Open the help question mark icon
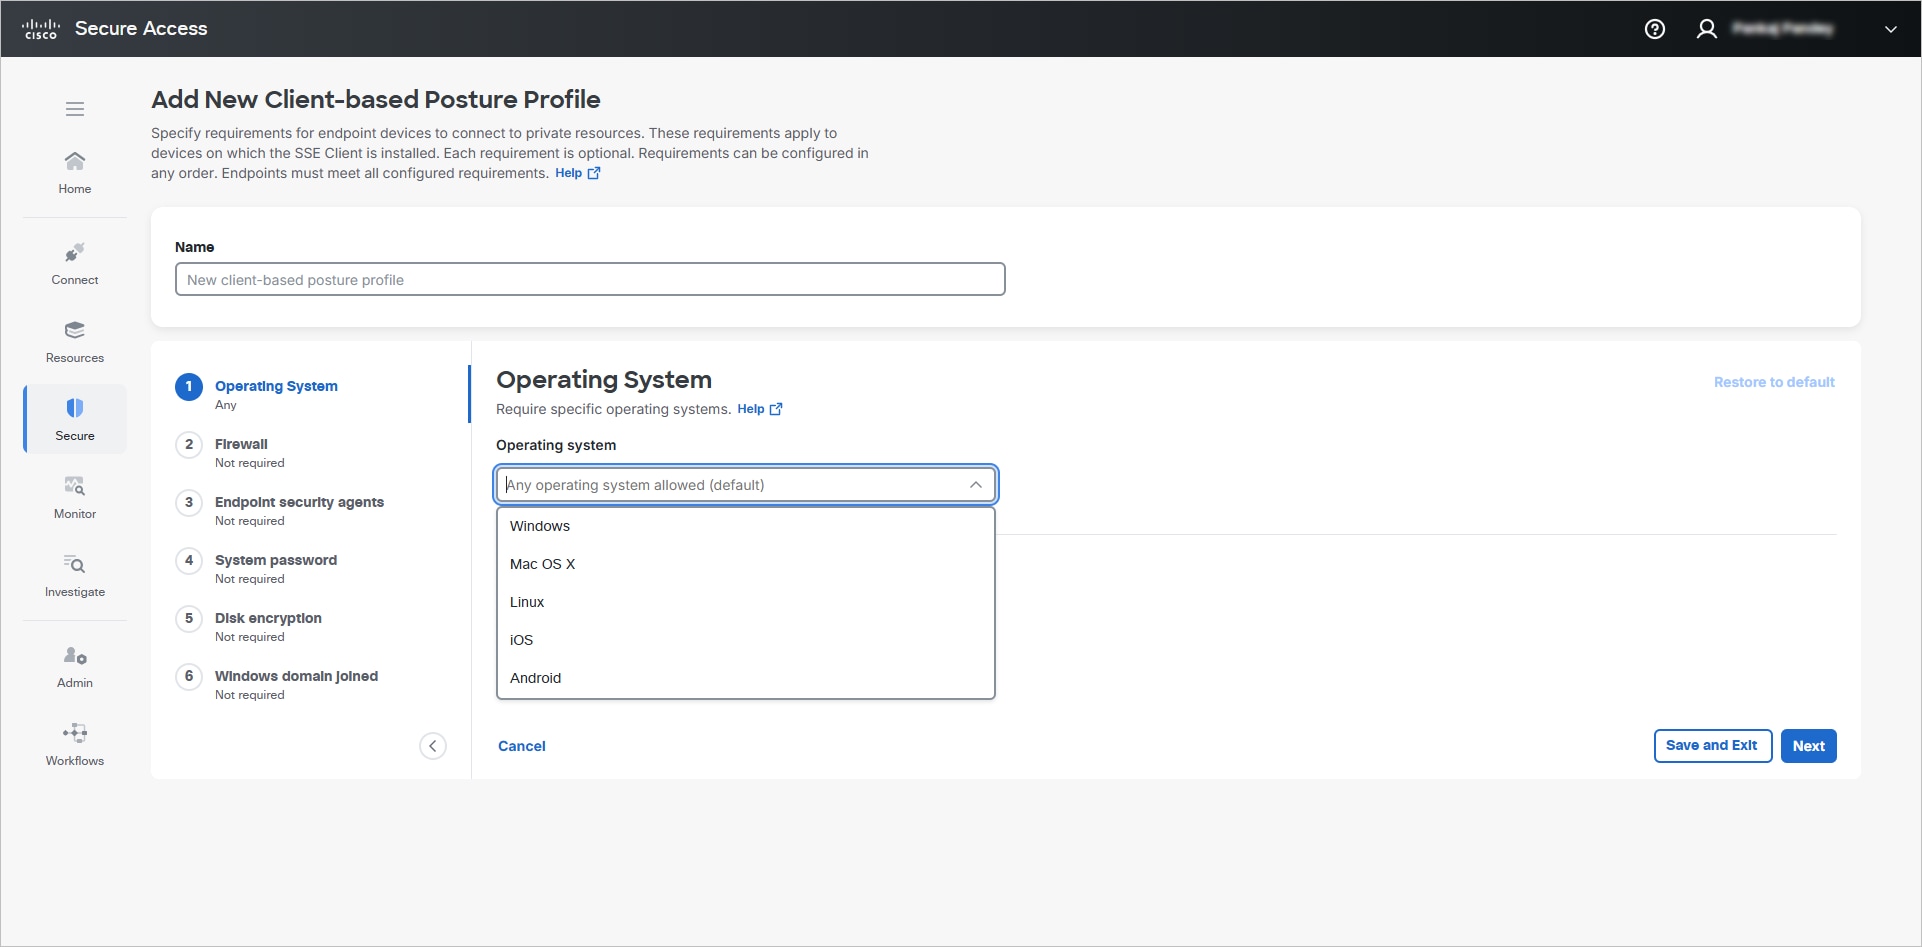The height and width of the screenshot is (947, 1922). (x=1655, y=29)
